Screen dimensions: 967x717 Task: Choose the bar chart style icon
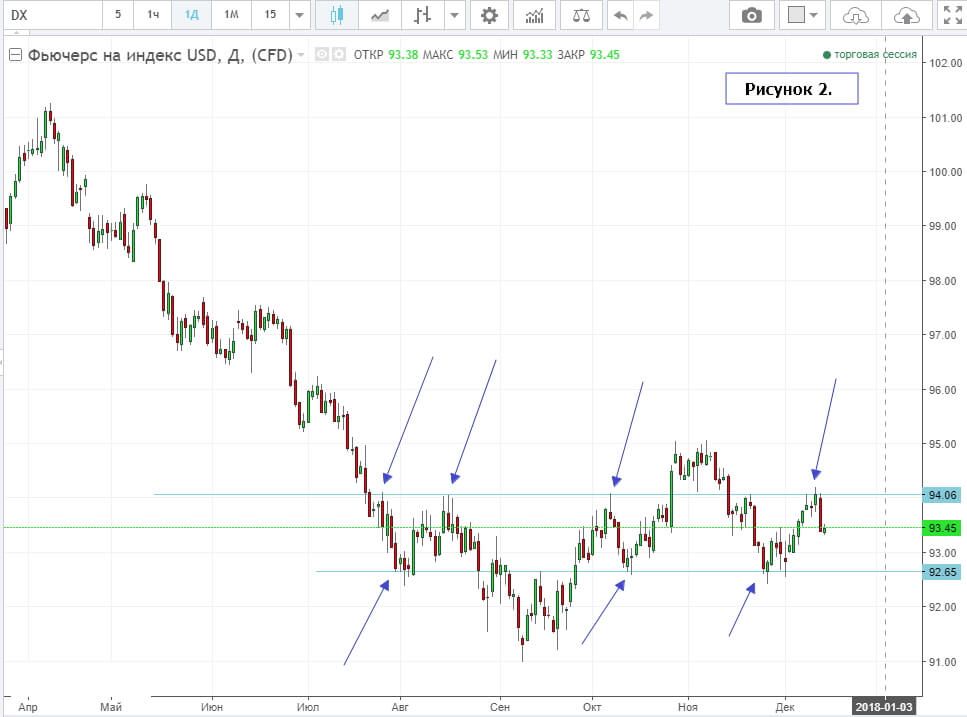tap(423, 16)
